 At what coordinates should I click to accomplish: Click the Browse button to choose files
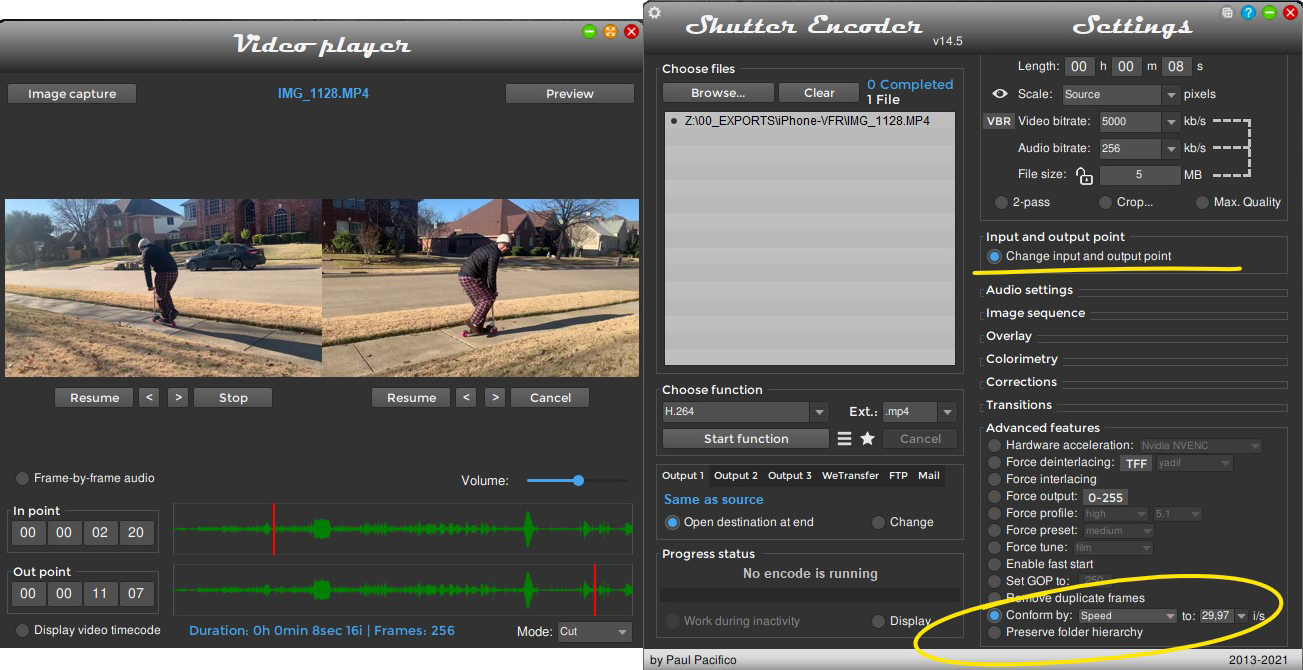click(717, 92)
